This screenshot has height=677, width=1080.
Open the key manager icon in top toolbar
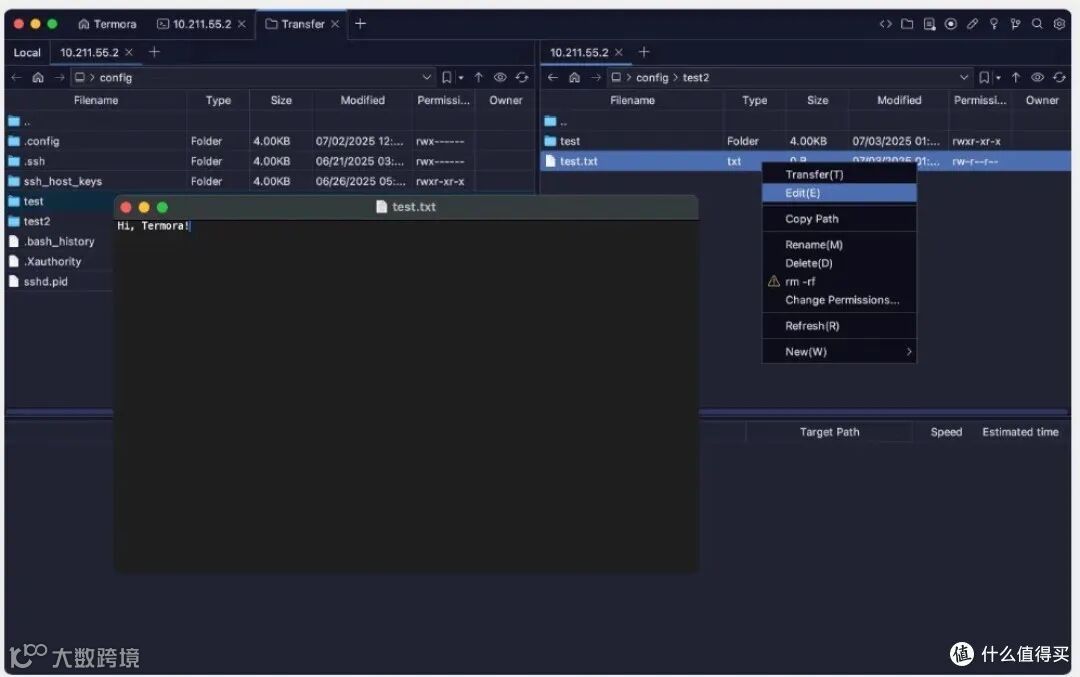(x=993, y=24)
